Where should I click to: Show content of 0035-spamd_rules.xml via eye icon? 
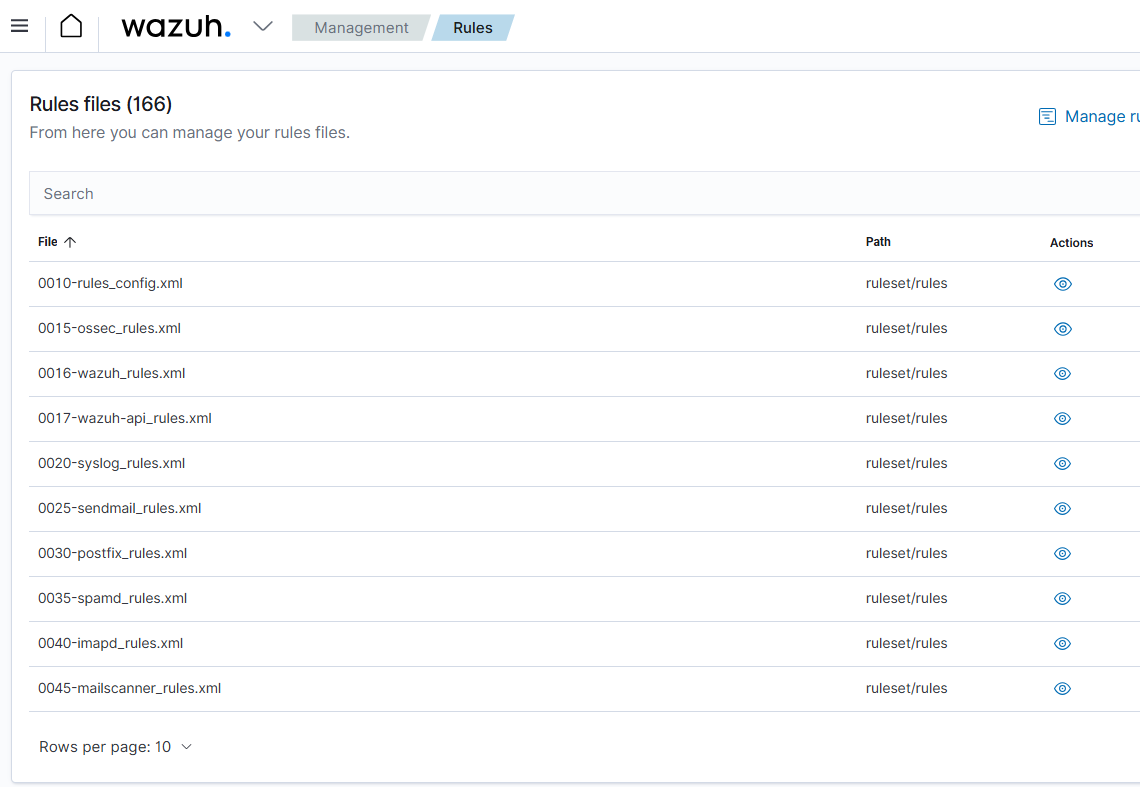click(x=1062, y=599)
